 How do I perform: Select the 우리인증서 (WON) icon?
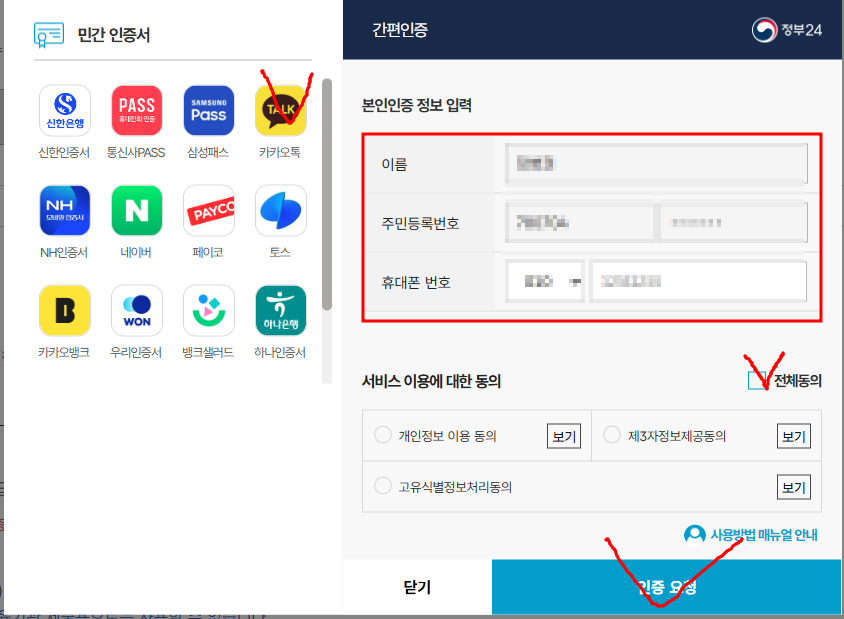[x=137, y=311]
